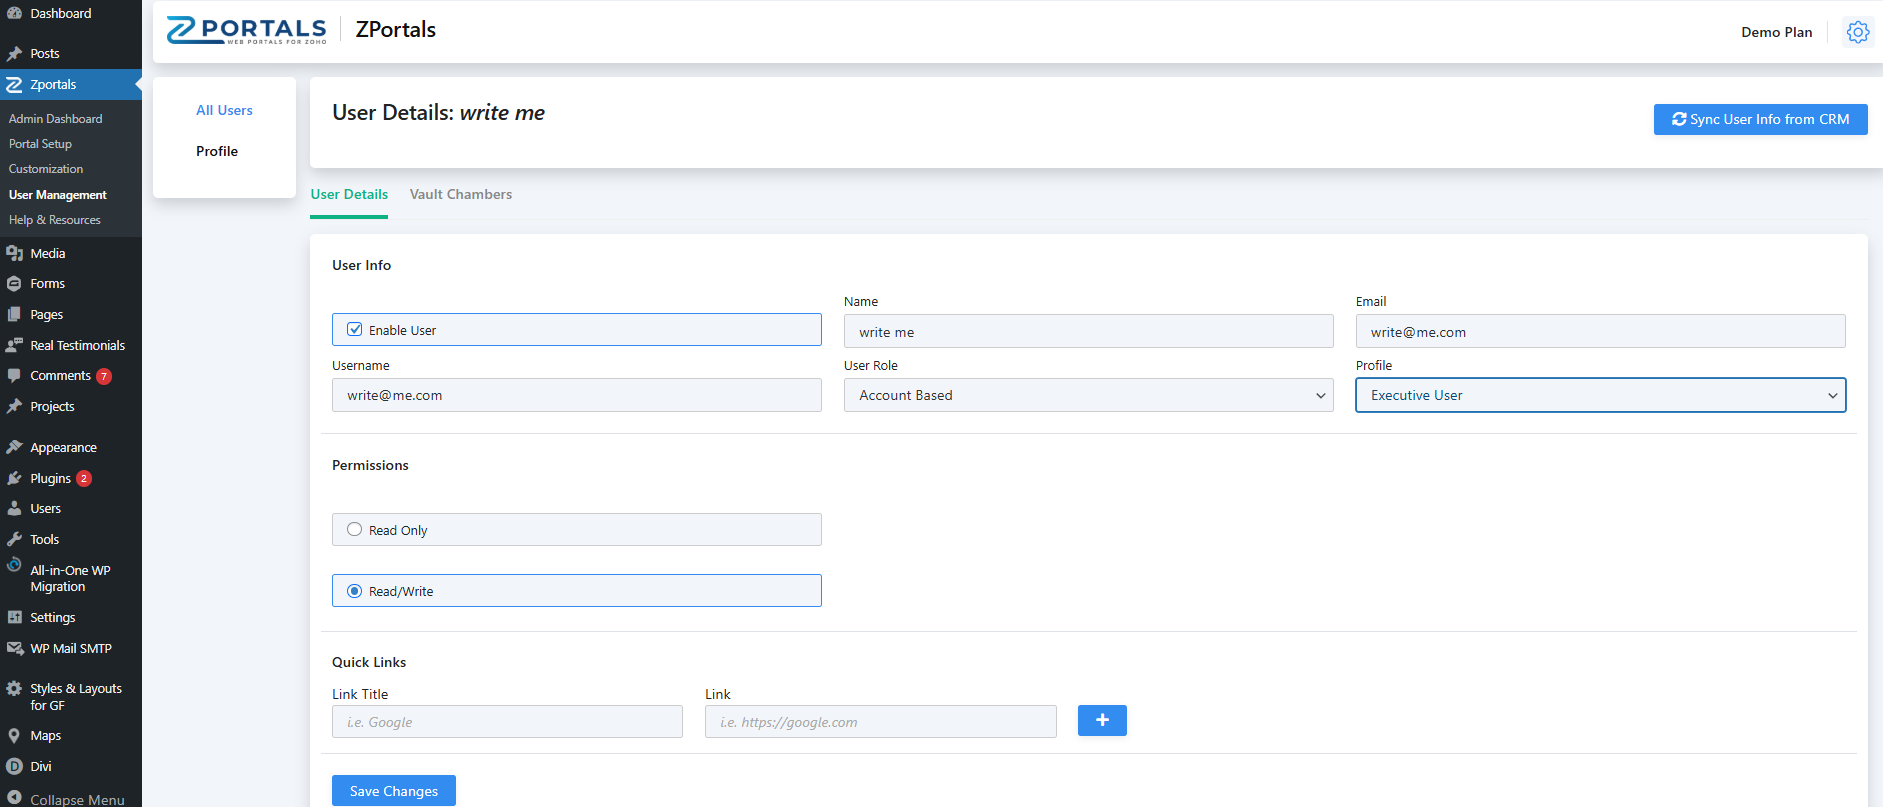Select the Read Only permission
Image resolution: width=1883 pixels, height=807 pixels.
(x=355, y=530)
